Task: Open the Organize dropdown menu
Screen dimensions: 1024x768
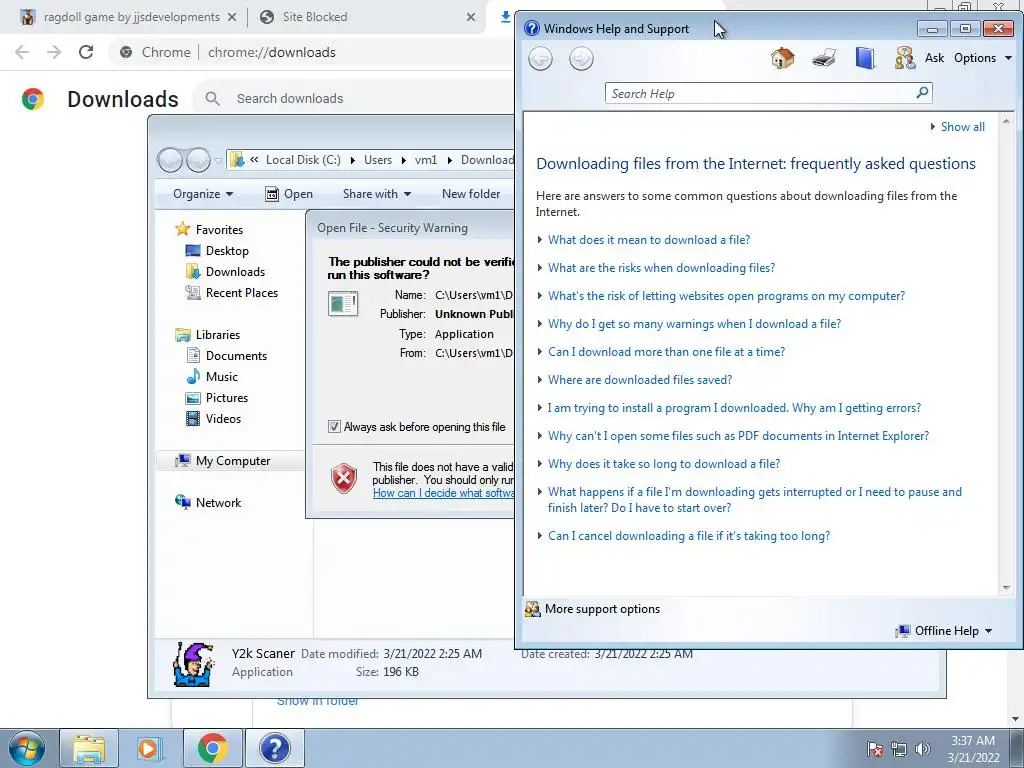Action: 203,194
